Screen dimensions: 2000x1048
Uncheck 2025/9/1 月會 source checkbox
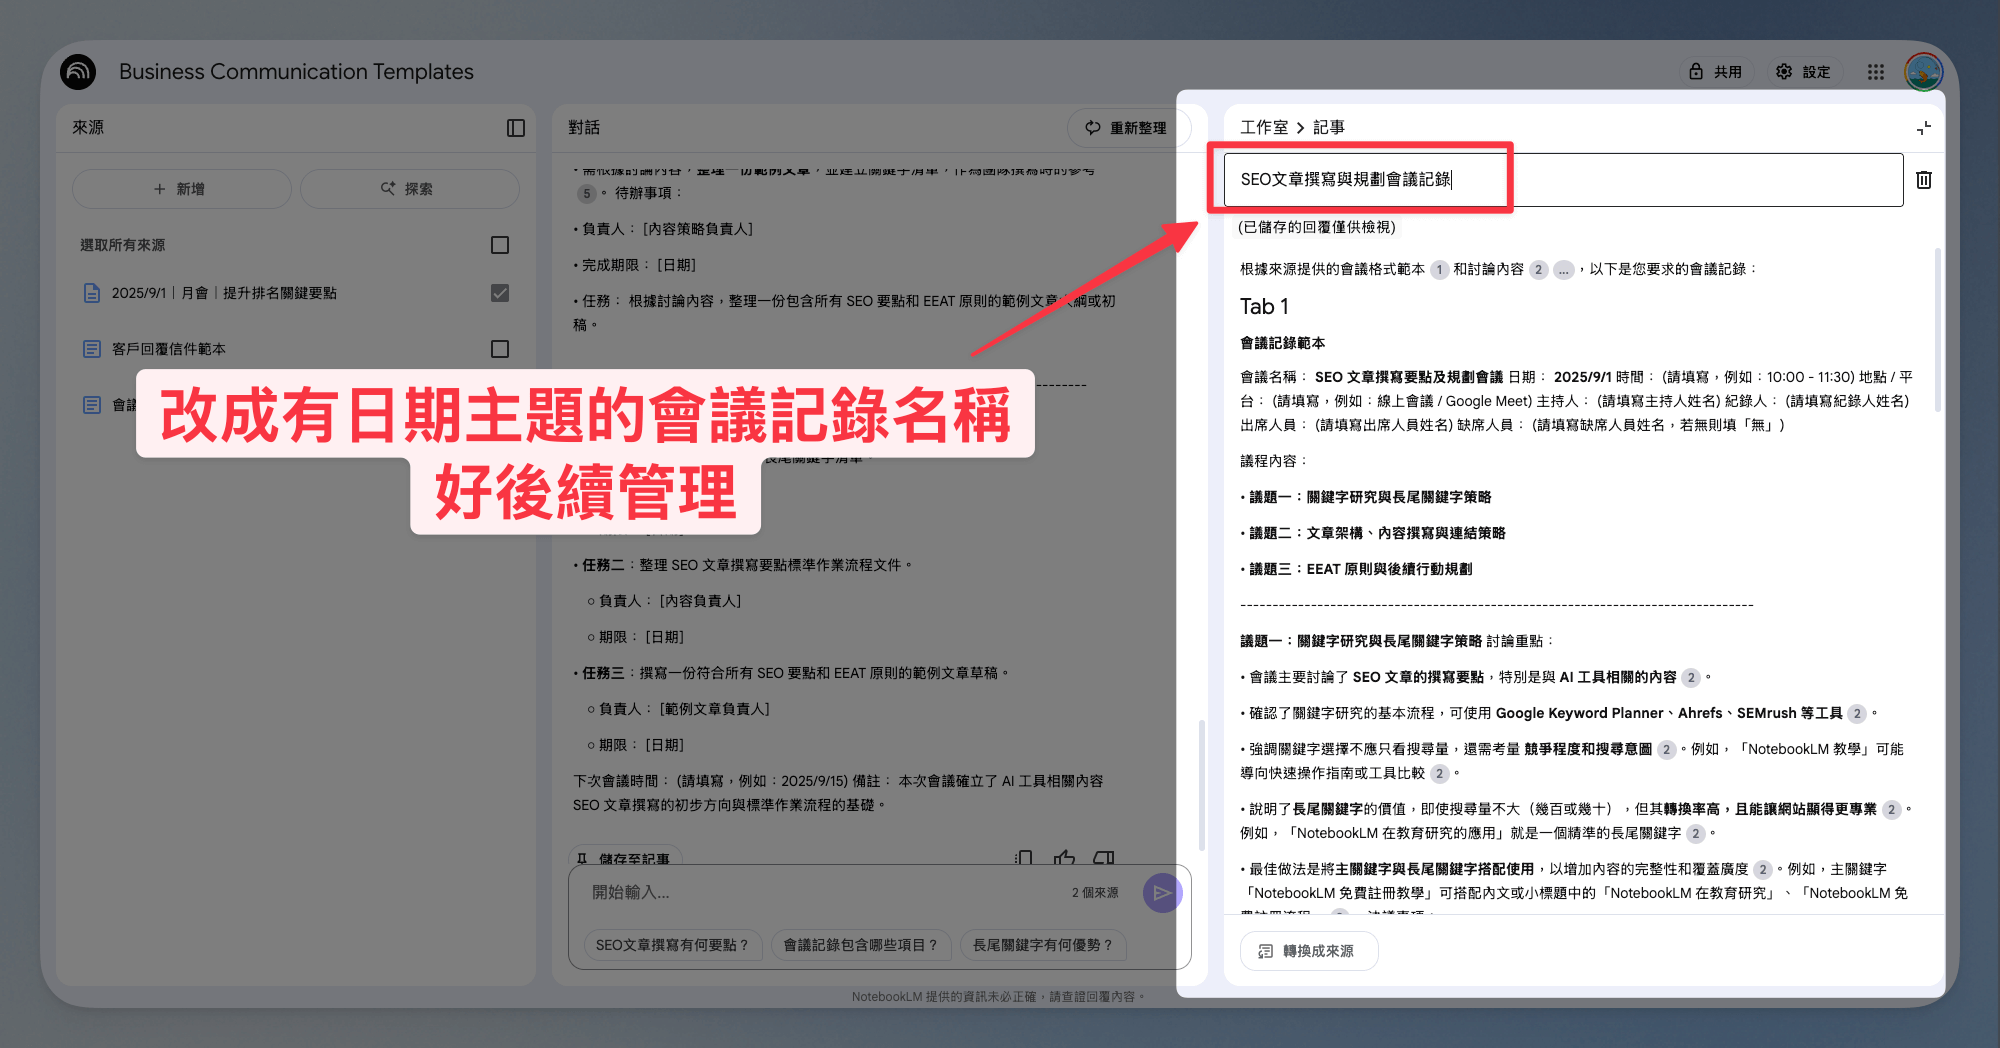(x=500, y=293)
